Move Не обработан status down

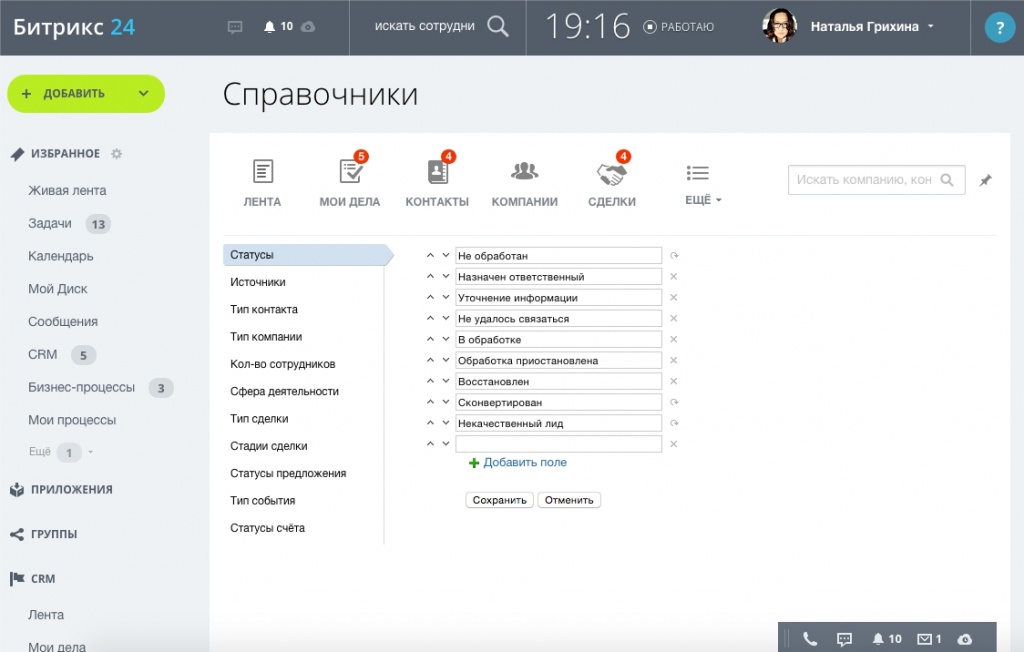(x=446, y=255)
